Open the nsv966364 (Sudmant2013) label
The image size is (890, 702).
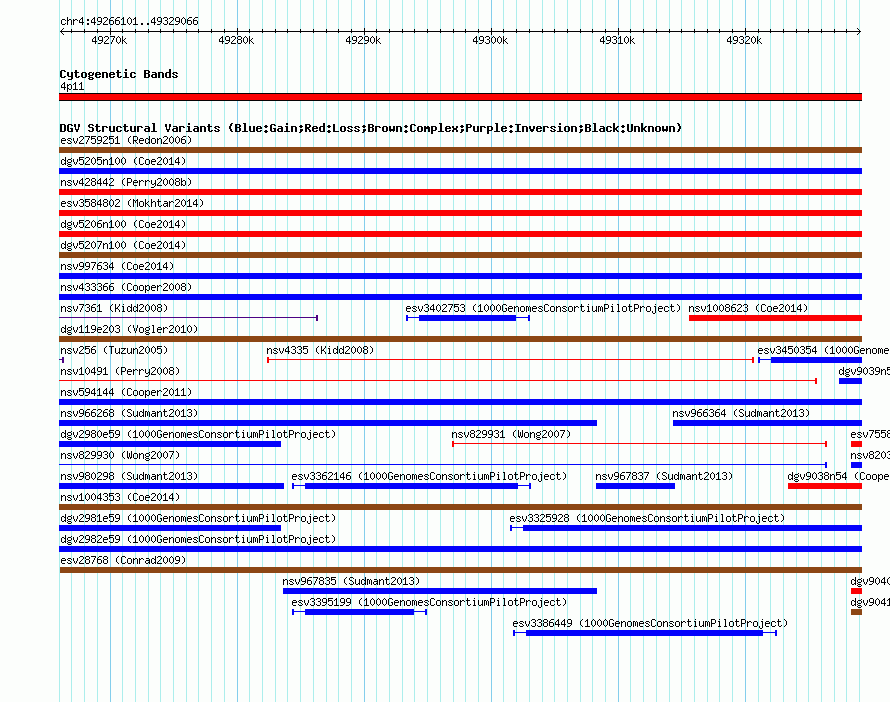(741, 413)
